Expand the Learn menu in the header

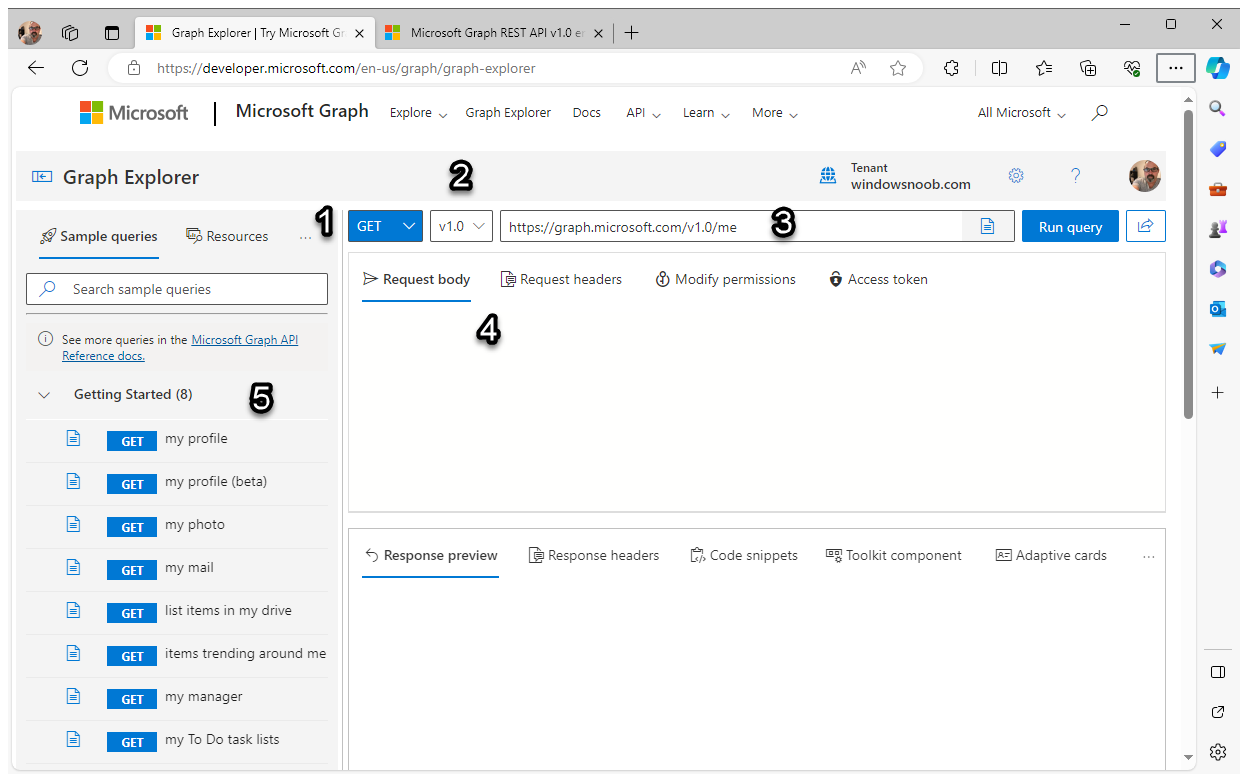706,113
